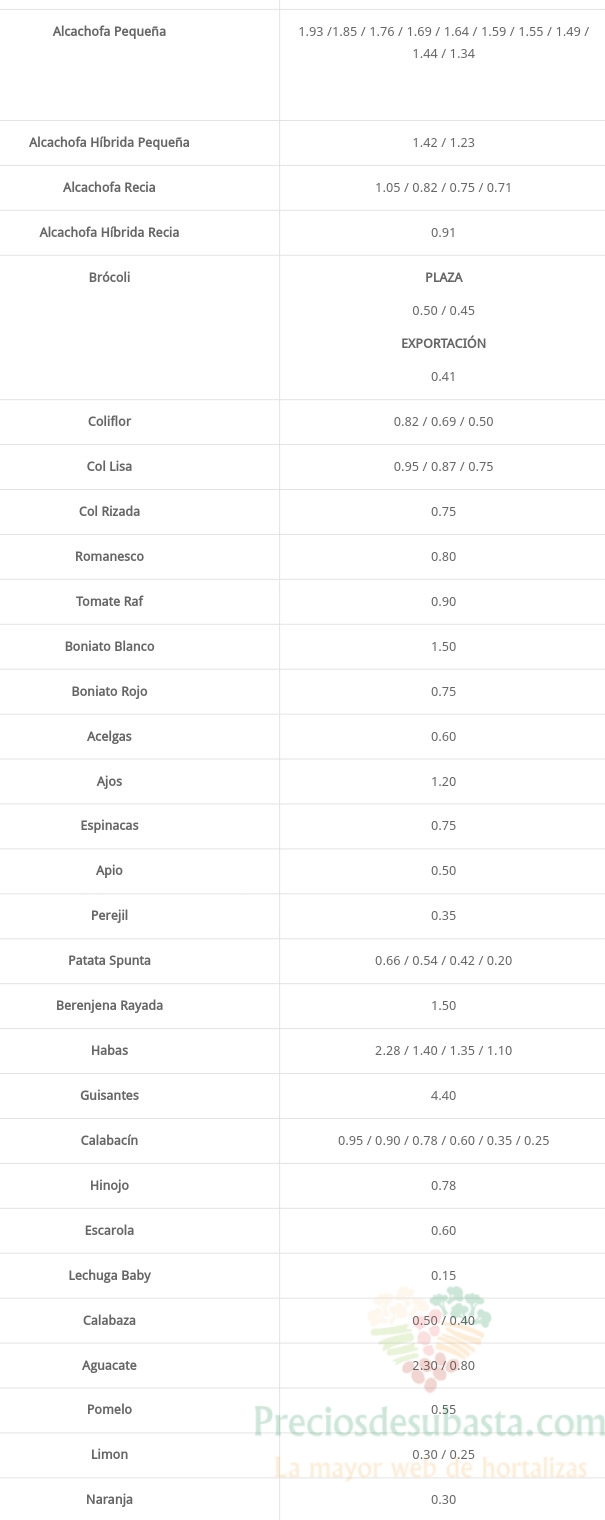This screenshot has height=1520, width=605.
Task: Select the Coliflor prices 0.82 / 0.69 / 0.50
Action: (443, 421)
